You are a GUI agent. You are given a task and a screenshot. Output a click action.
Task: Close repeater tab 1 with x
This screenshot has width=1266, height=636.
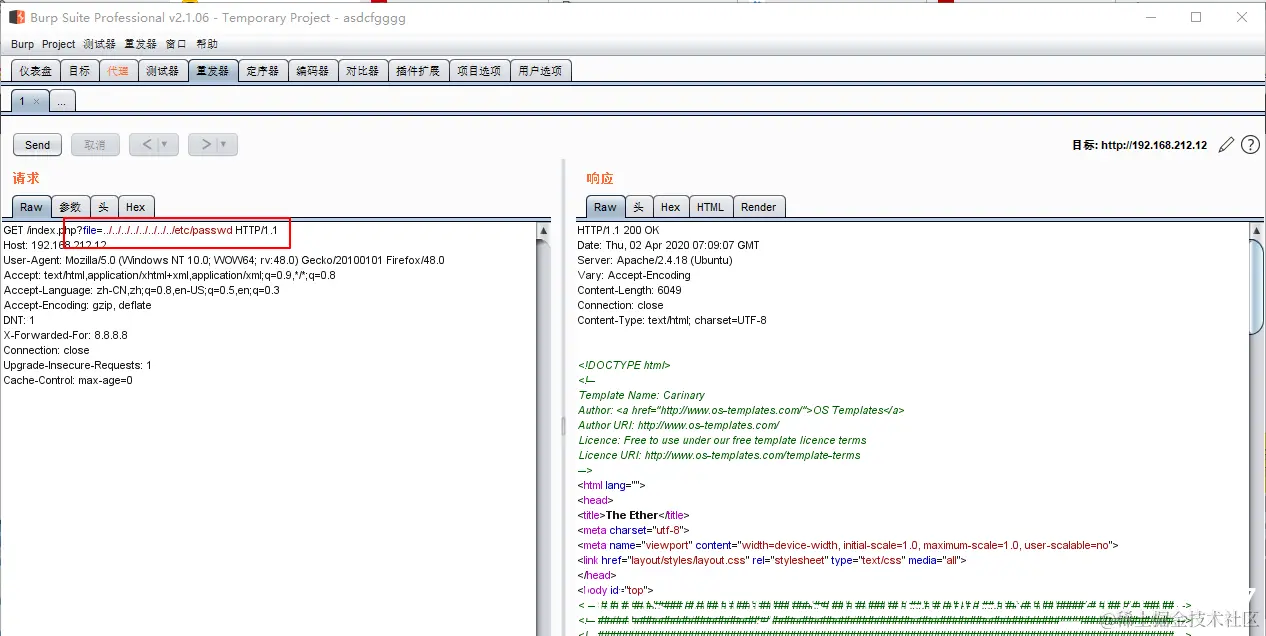37,101
